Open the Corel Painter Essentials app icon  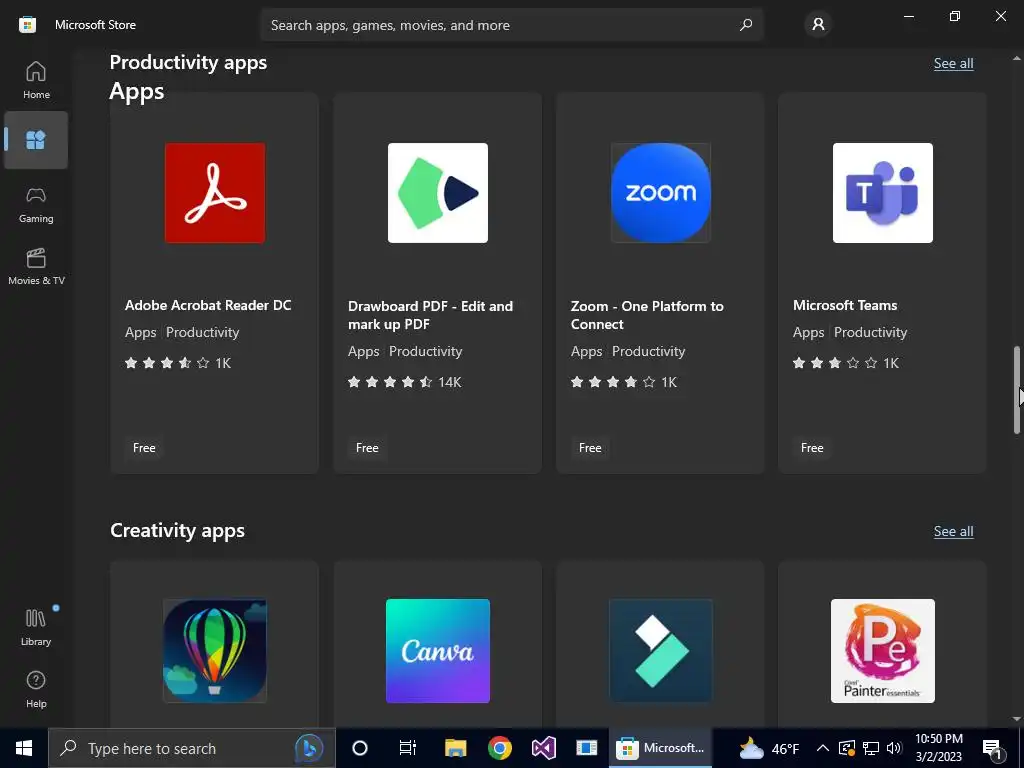tap(883, 650)
